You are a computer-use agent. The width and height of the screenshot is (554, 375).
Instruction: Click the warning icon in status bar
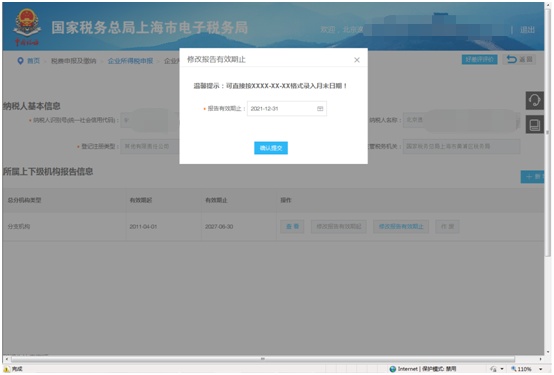pos(6,369)
